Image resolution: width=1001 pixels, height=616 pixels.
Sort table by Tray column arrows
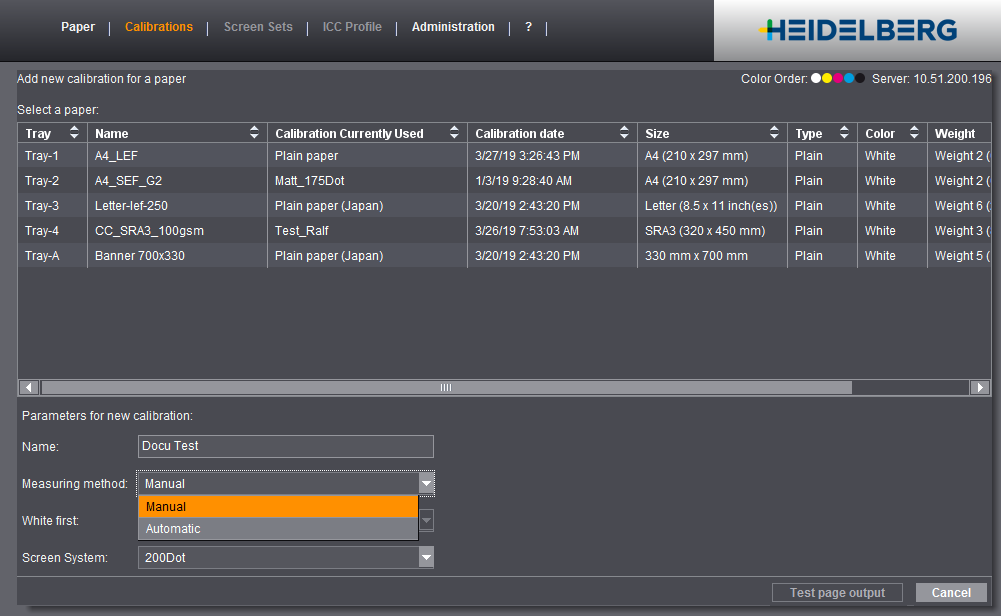74,133
